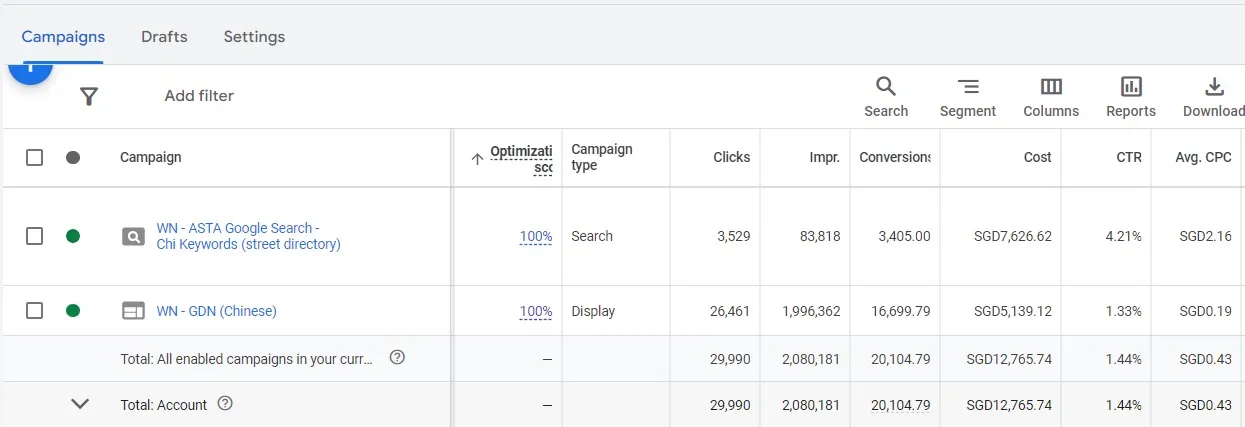This screenshot has height=427, width=1245.
Task: Expand the Total: Account row chevron
Action: 80,404
